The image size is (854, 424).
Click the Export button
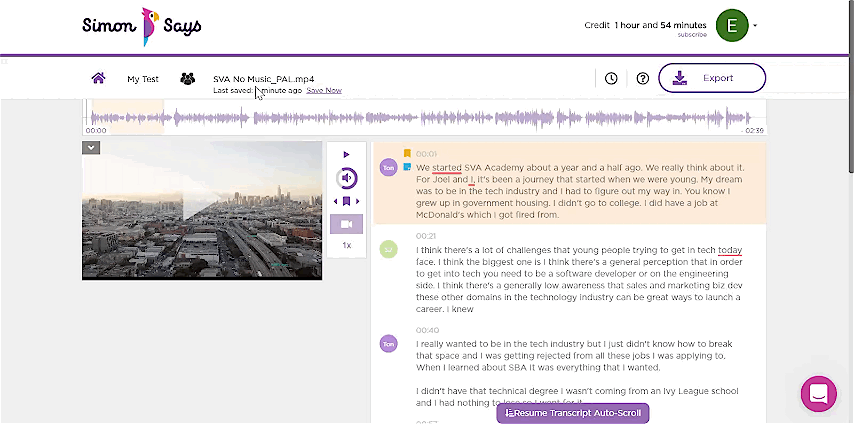point(712,78)
